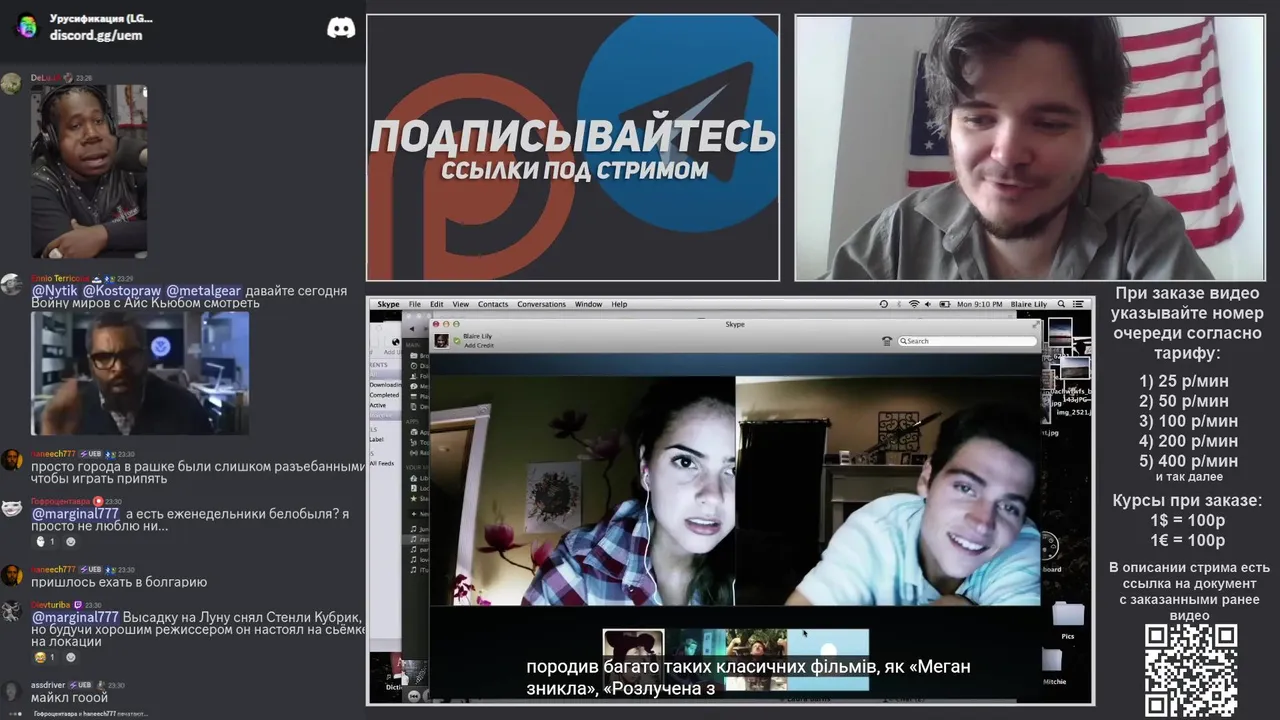Click the discord.gg/uem invite text

pos(96,35)
